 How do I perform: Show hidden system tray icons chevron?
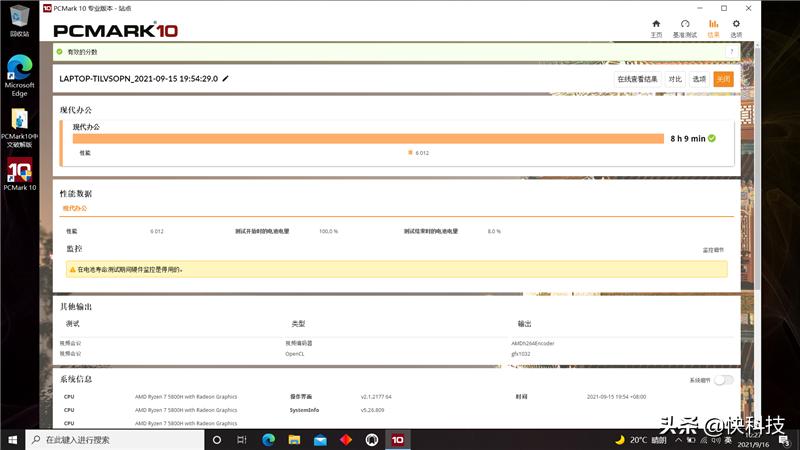(x=679, y=439)
